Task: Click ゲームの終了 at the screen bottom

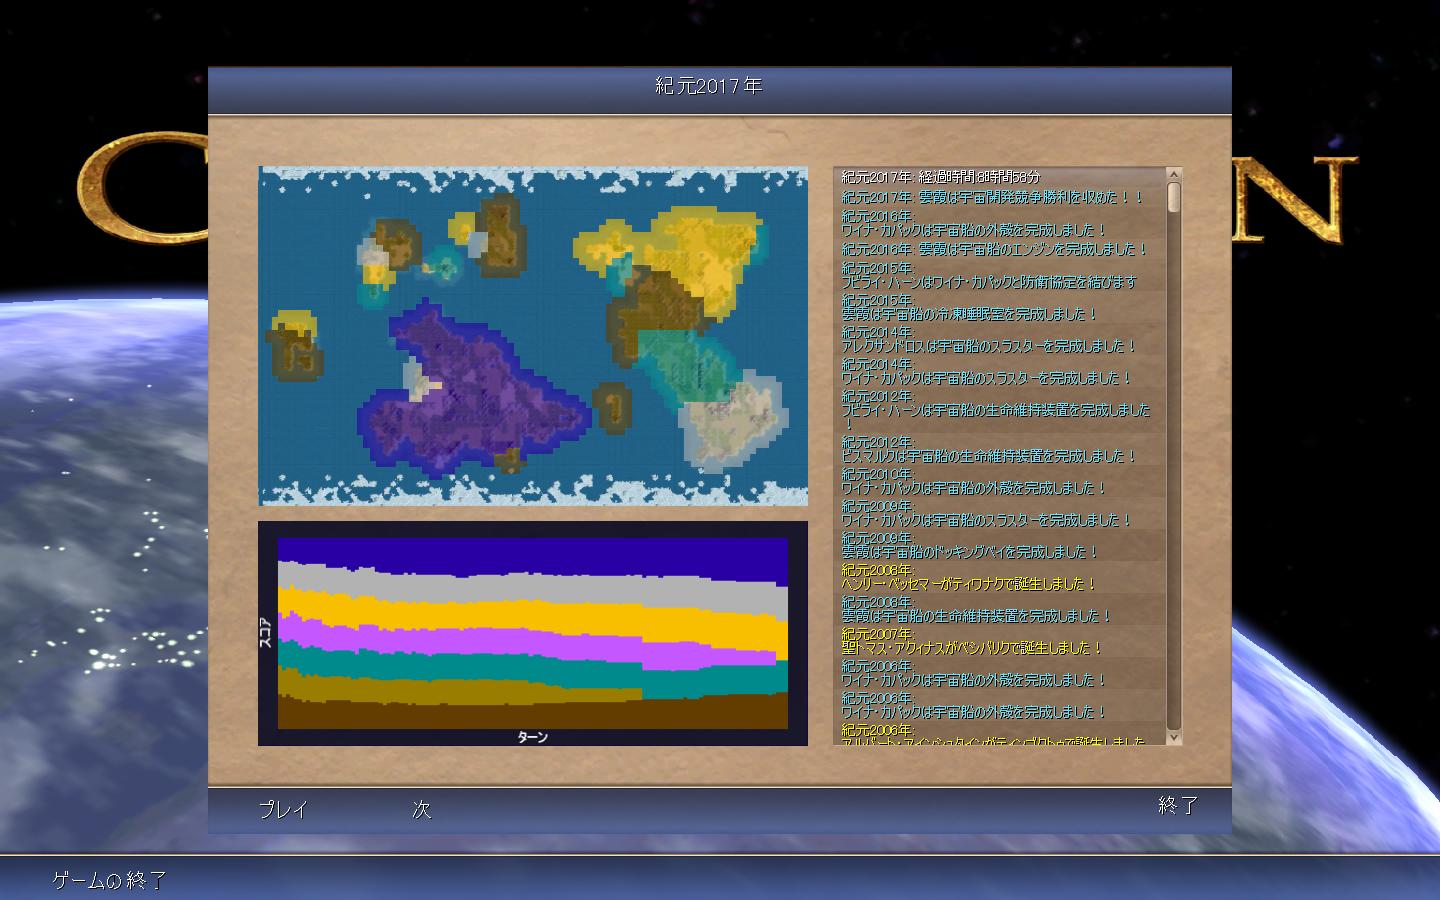Action: [110, 880]
